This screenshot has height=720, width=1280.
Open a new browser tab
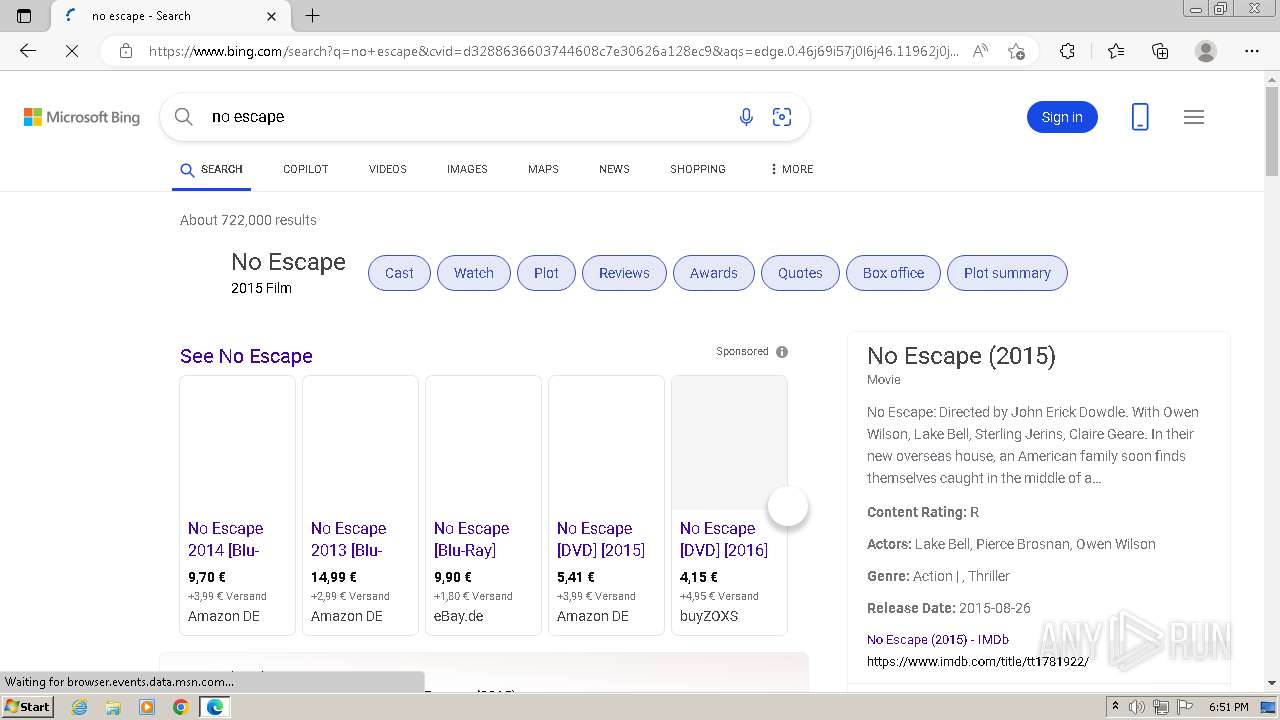click(x=313, y=16)
